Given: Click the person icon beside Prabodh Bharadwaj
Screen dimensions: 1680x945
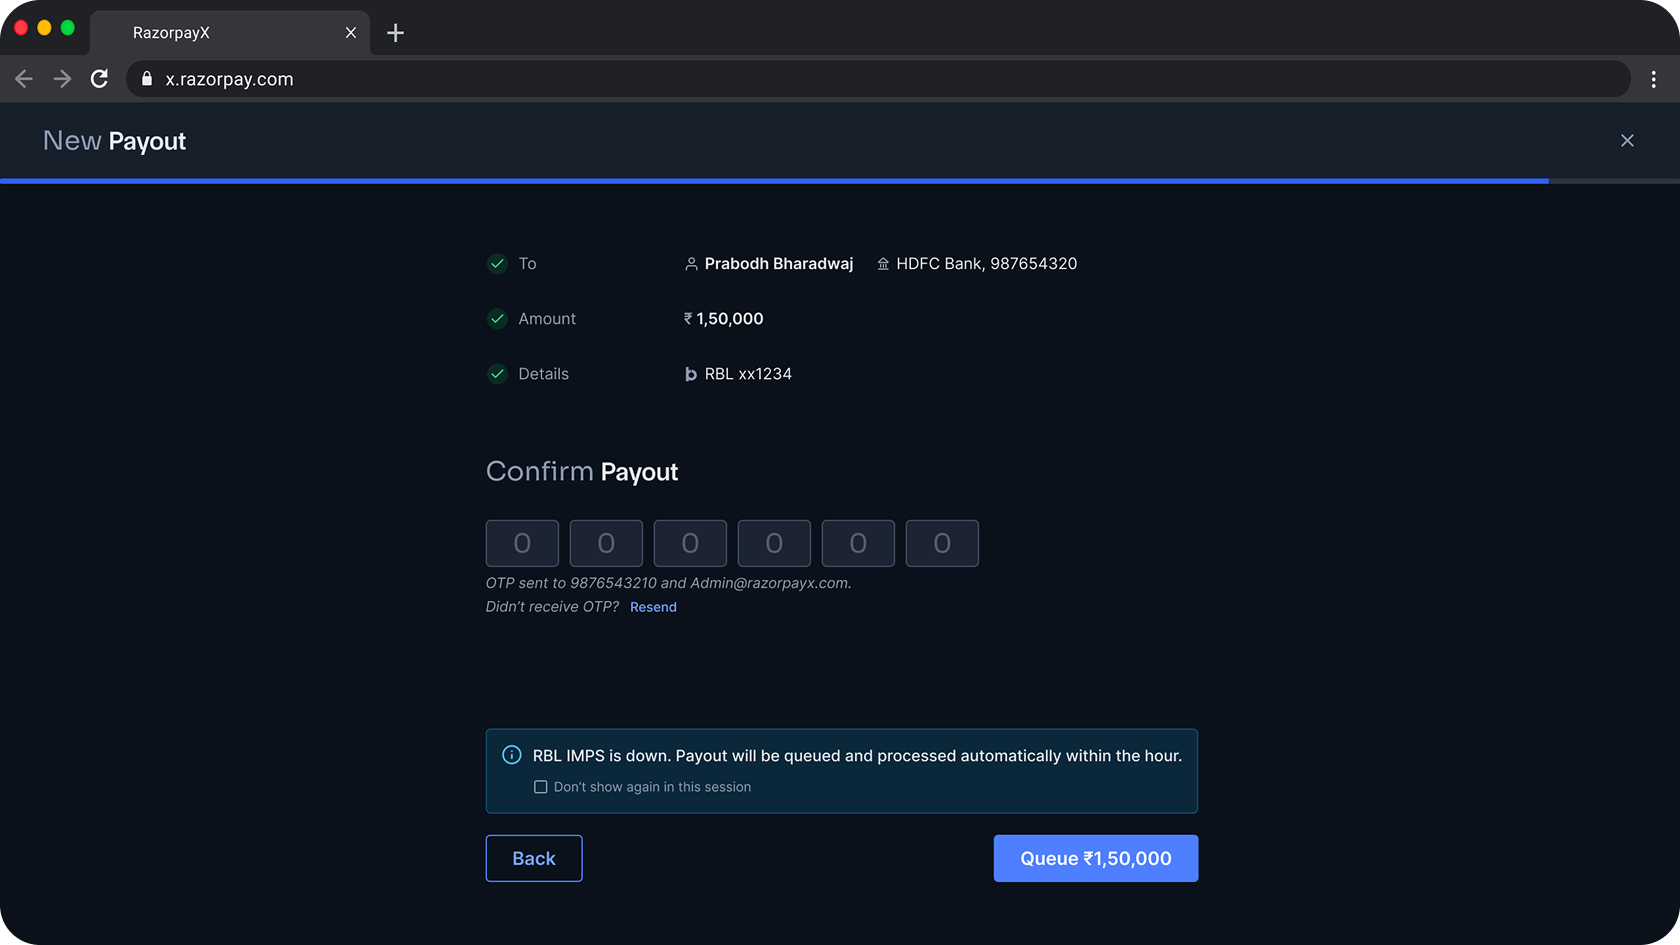Looking at the screenshot, I should tap(691, 264).
